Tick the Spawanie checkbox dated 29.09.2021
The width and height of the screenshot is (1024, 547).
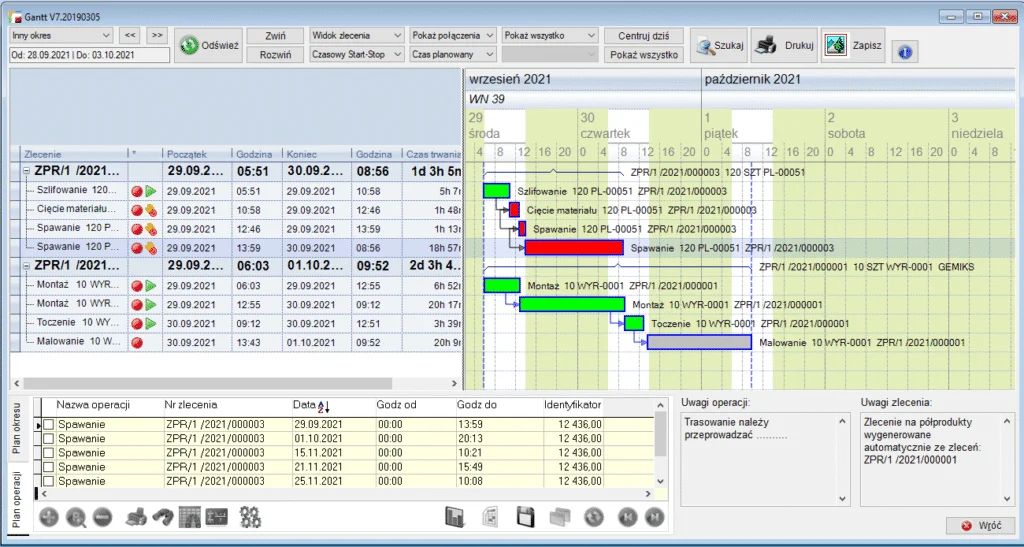pyautogui.click(x=49, y=424)
